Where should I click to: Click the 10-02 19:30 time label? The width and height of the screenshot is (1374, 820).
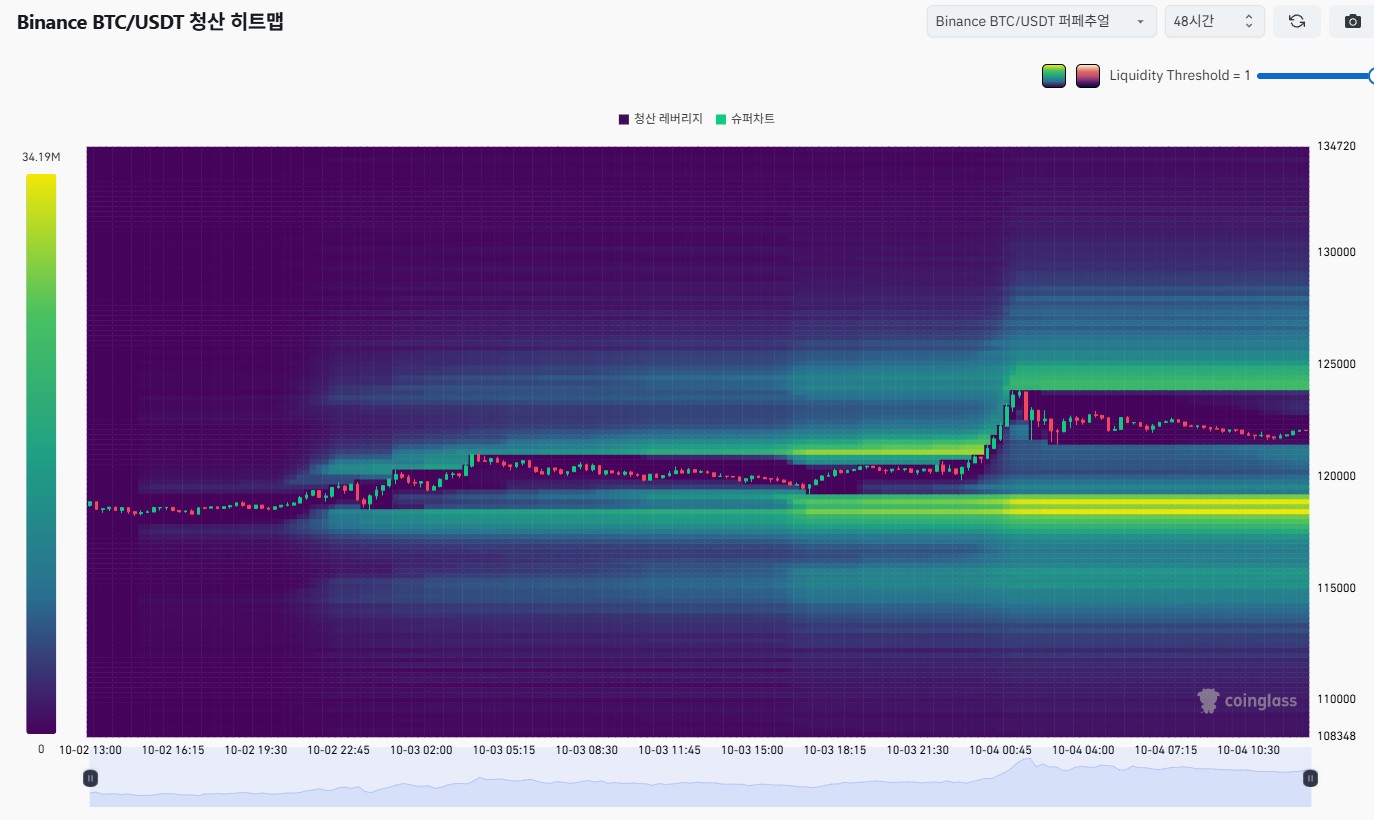[x=256, y=749]
